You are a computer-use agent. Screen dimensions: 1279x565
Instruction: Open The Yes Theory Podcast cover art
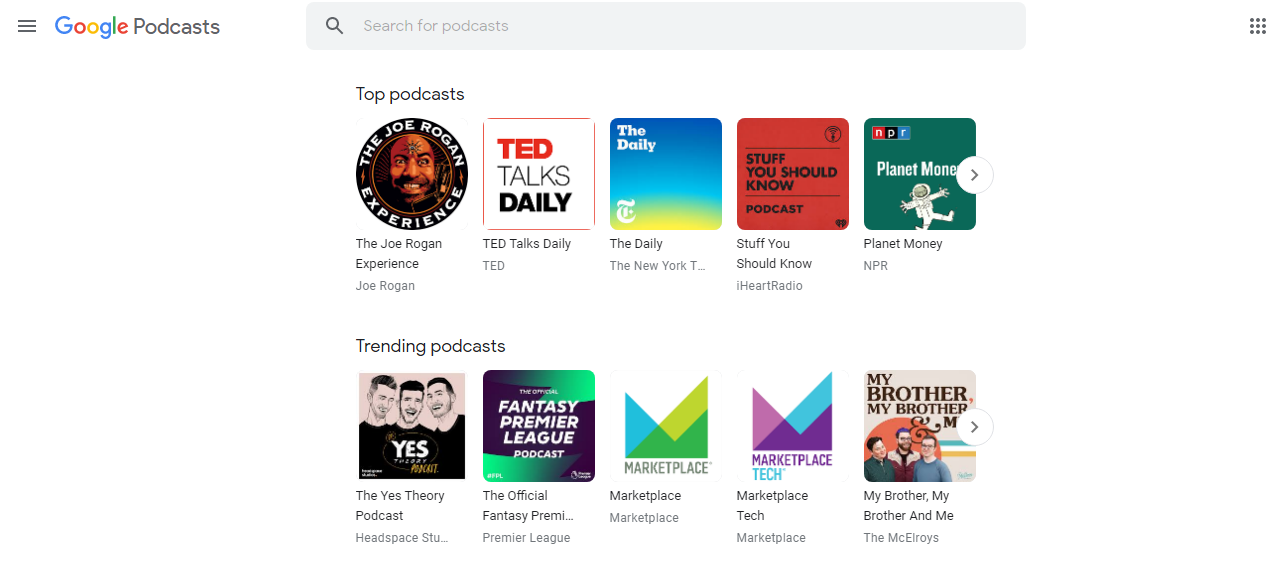(x=412, y=426)
